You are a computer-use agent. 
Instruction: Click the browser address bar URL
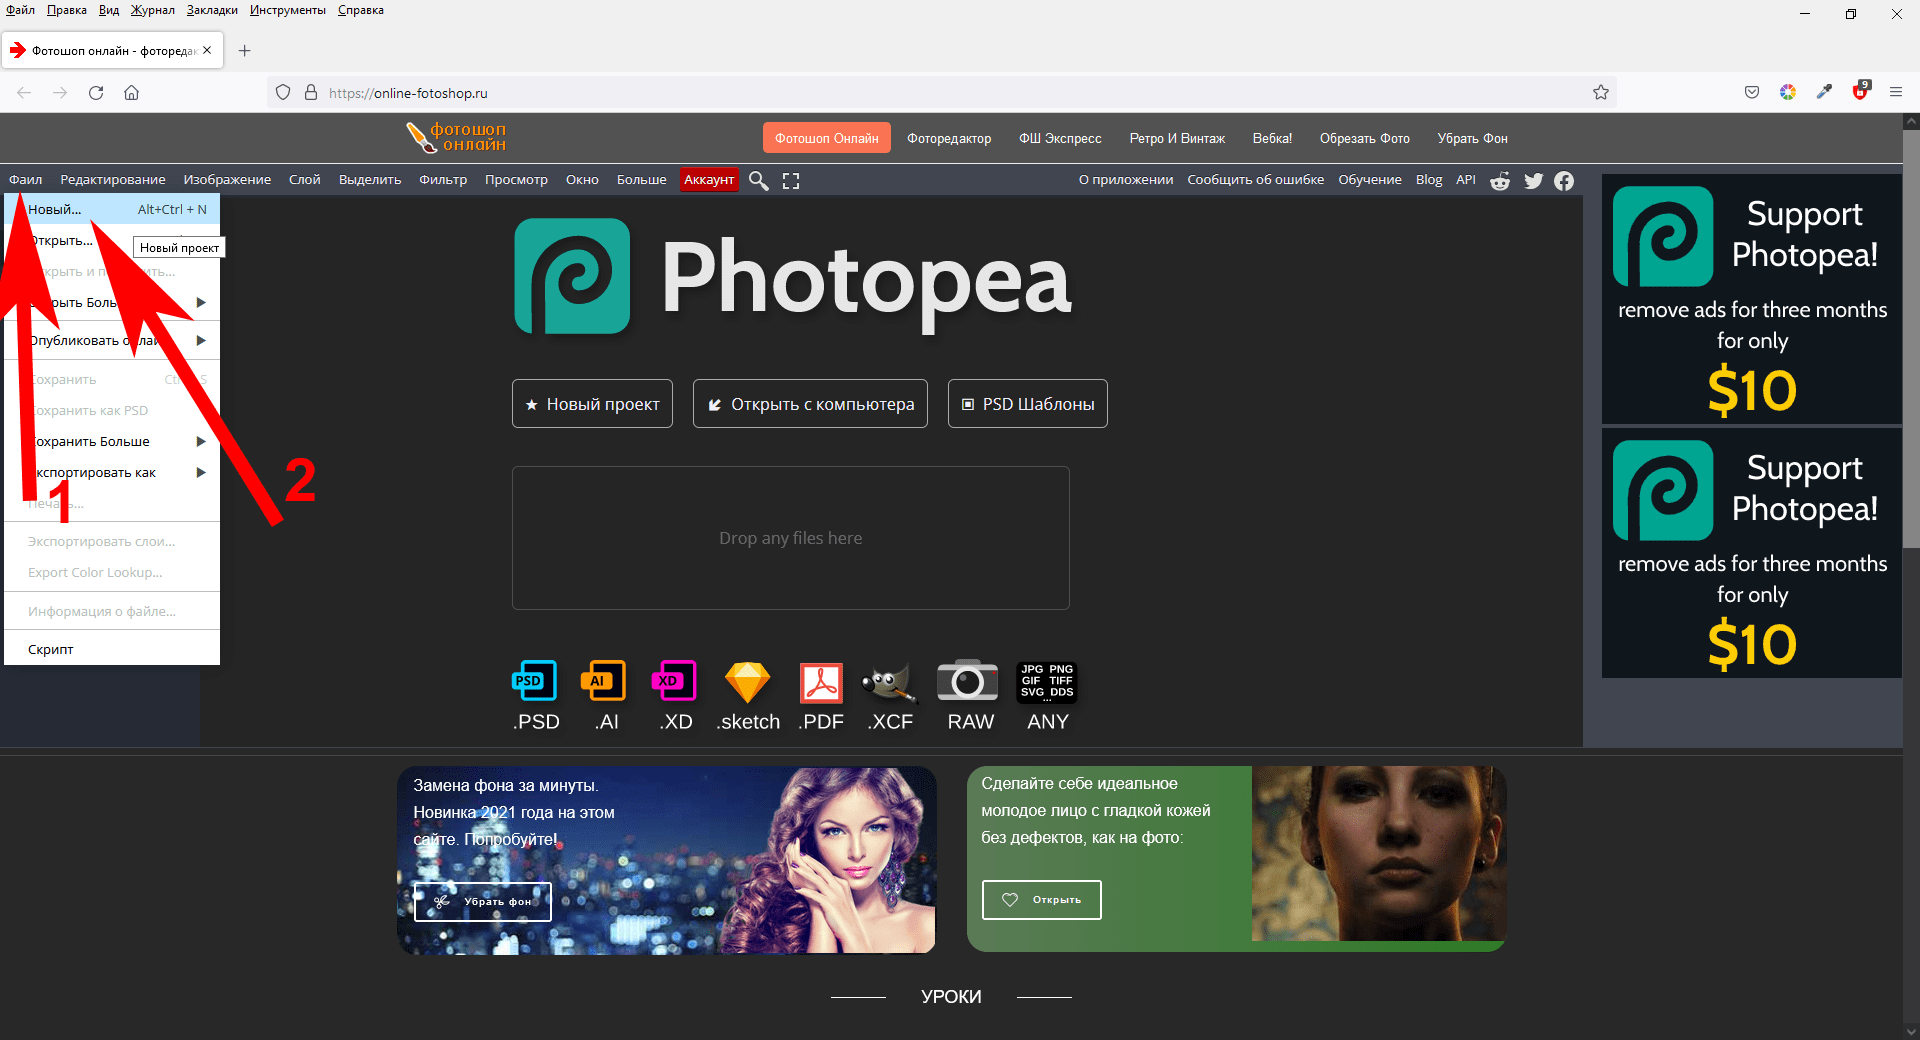click(x=408, y=93)
